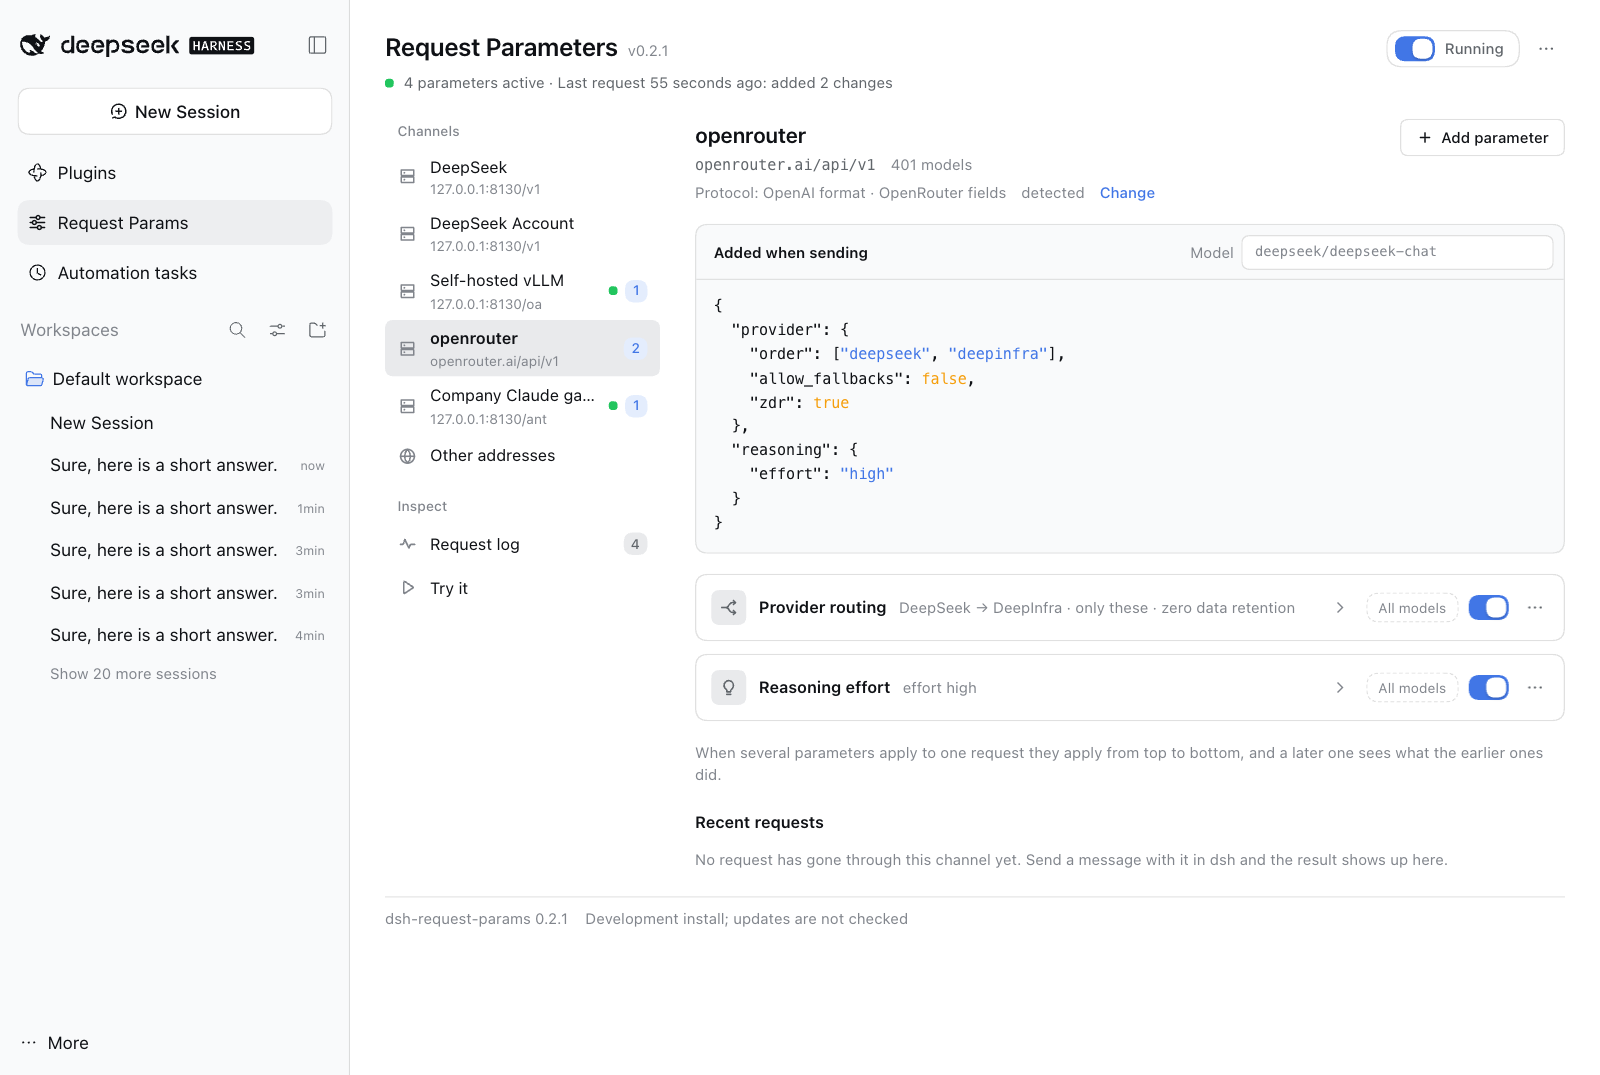Open Try it play icon

tap(408, 588)
